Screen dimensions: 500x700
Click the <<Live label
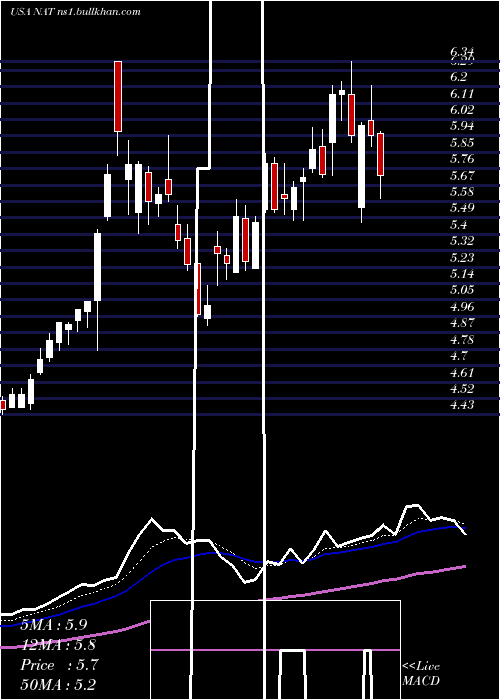tap(421, 667)
